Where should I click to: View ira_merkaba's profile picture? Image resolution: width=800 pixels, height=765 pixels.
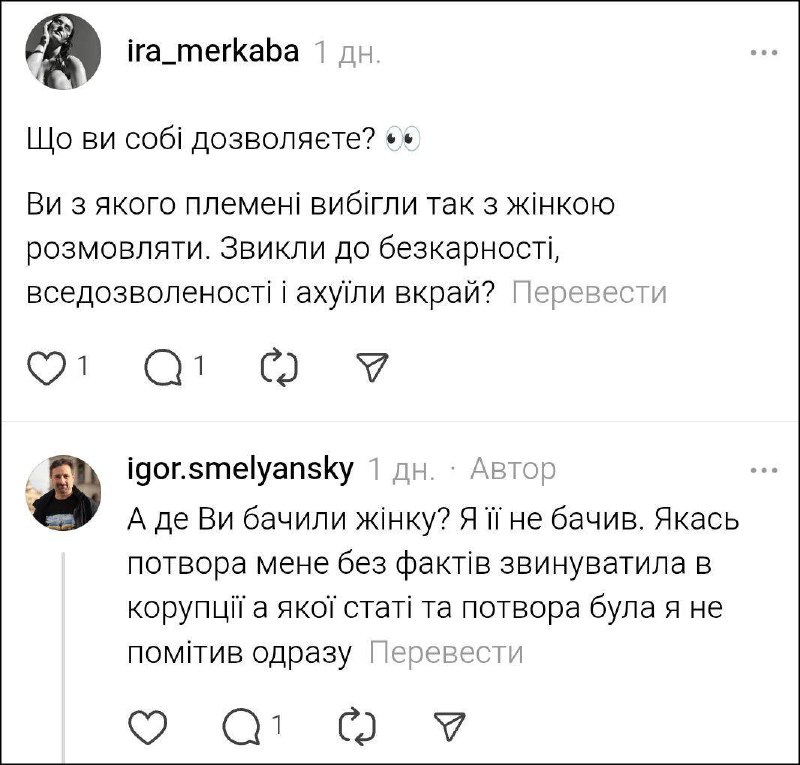62,52
